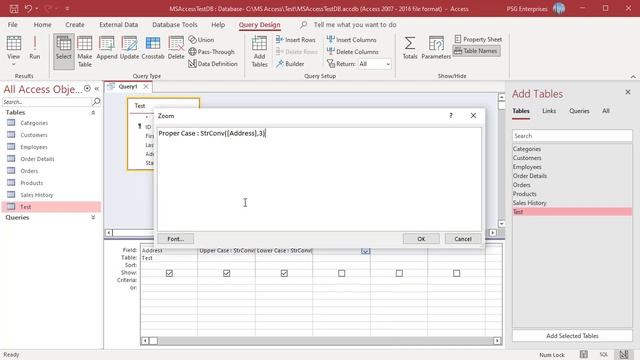Image resolution: width=640 pixels, height=360 pixels.
Task: Click Insert Columns in Query Setup
Action: pyautogui.click(x=351, y=40)
